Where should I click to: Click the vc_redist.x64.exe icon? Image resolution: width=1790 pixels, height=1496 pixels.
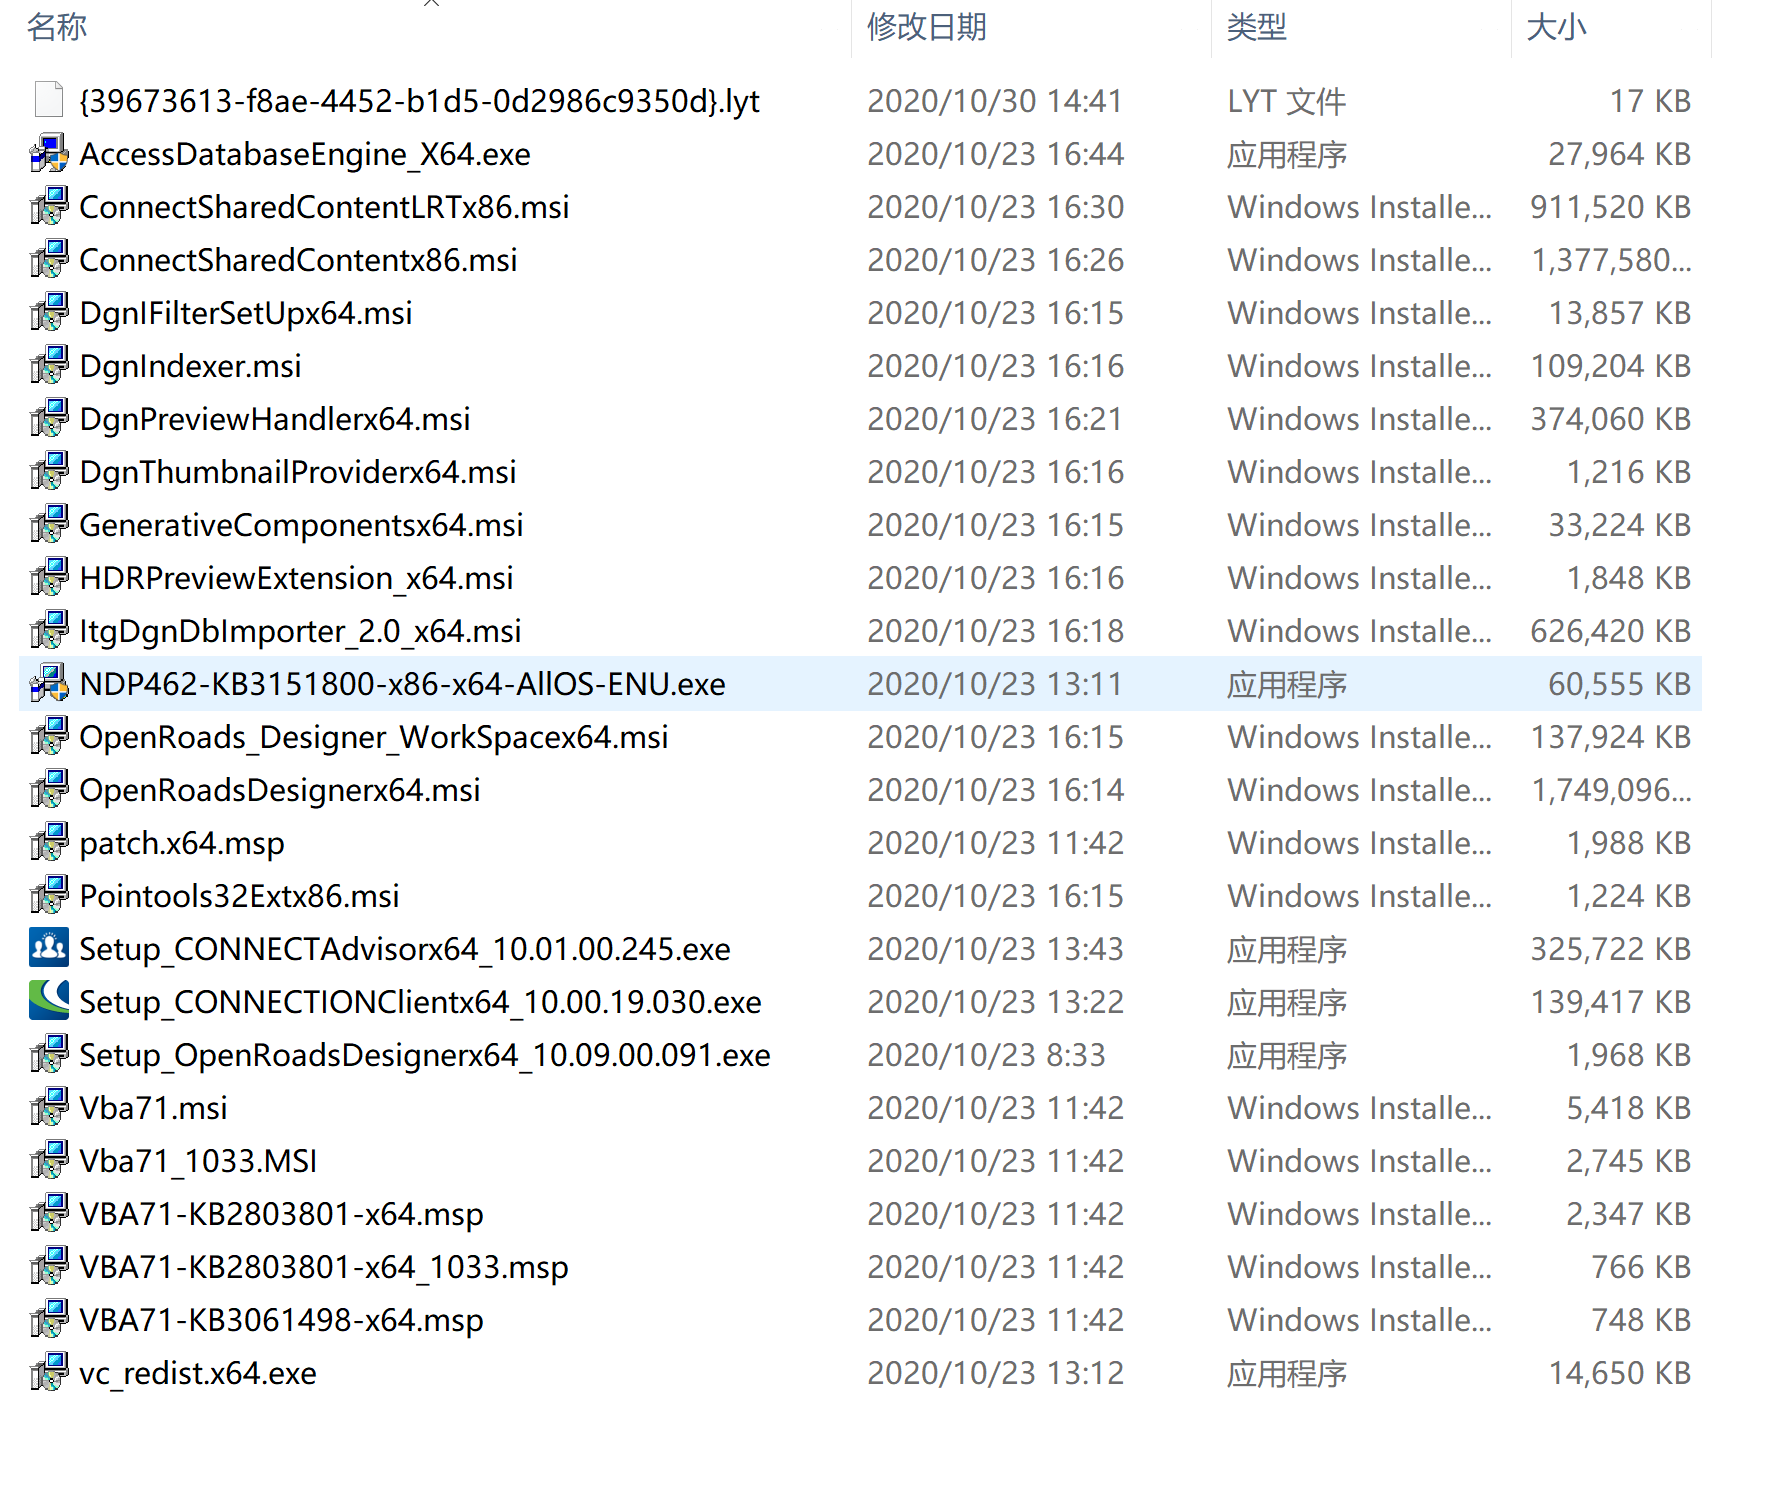(x=49, y=1372)
